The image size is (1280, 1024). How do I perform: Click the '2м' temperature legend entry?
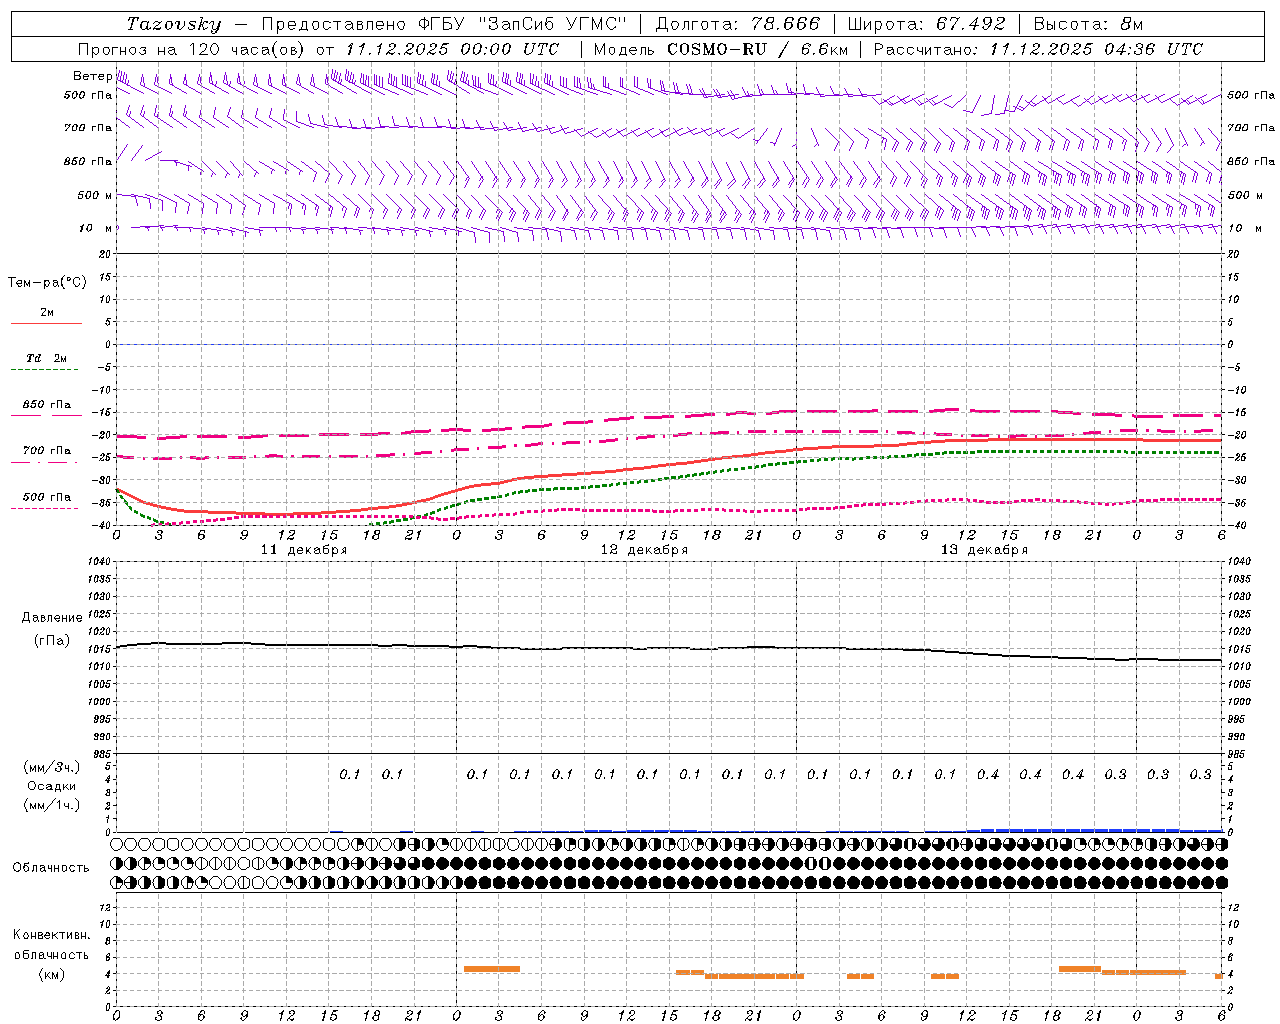(47, 313)
